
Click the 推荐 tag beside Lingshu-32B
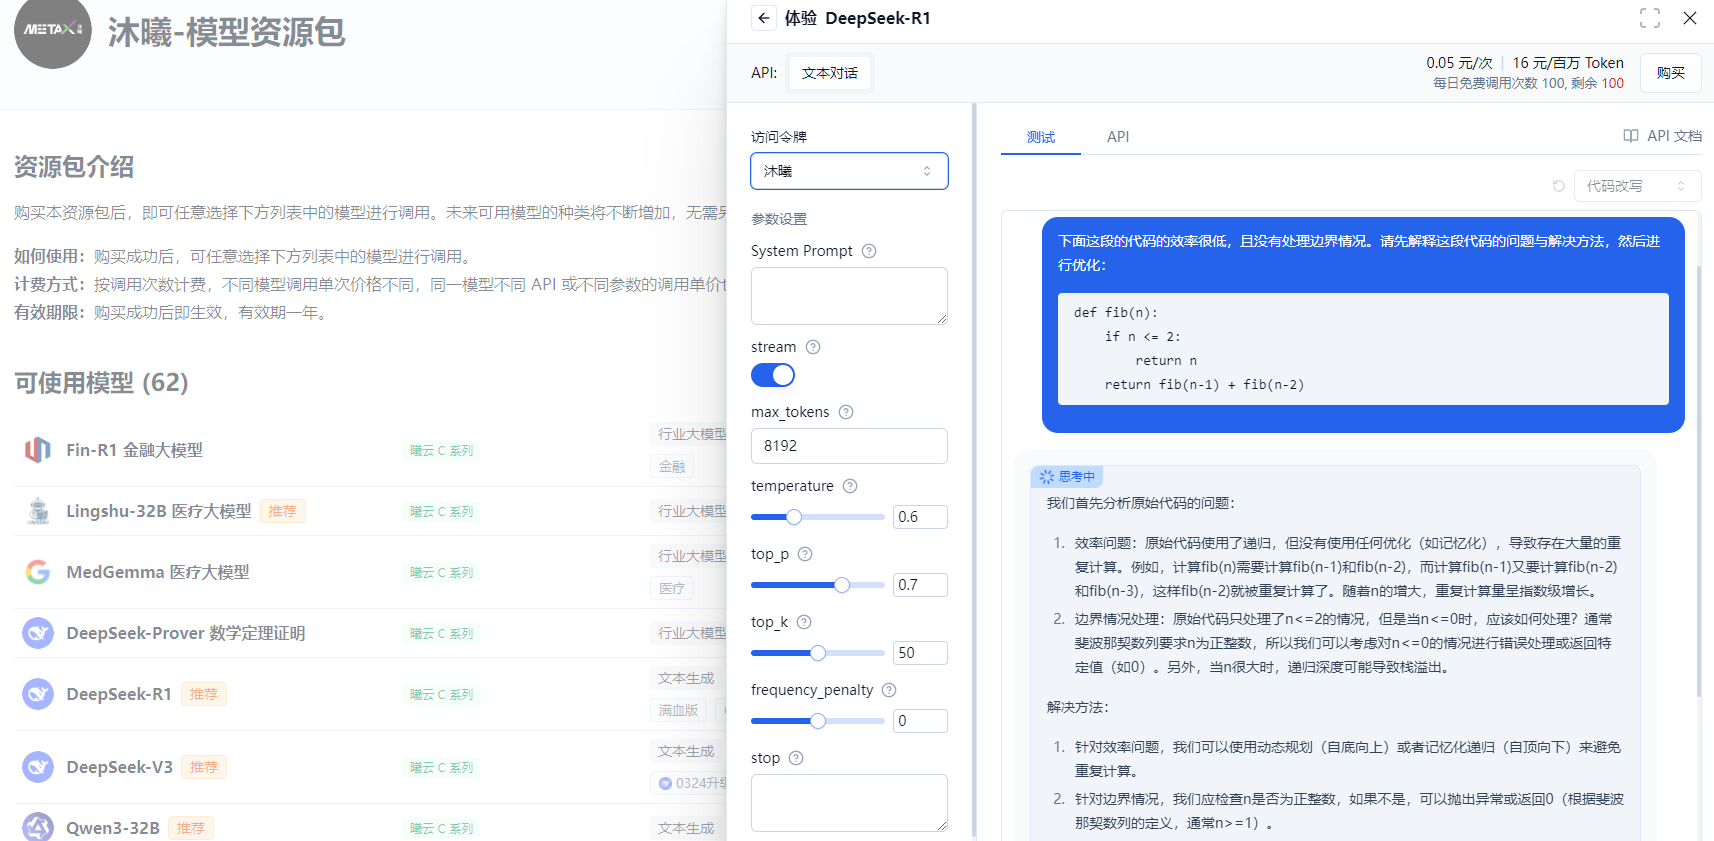[x=283, y=511]
